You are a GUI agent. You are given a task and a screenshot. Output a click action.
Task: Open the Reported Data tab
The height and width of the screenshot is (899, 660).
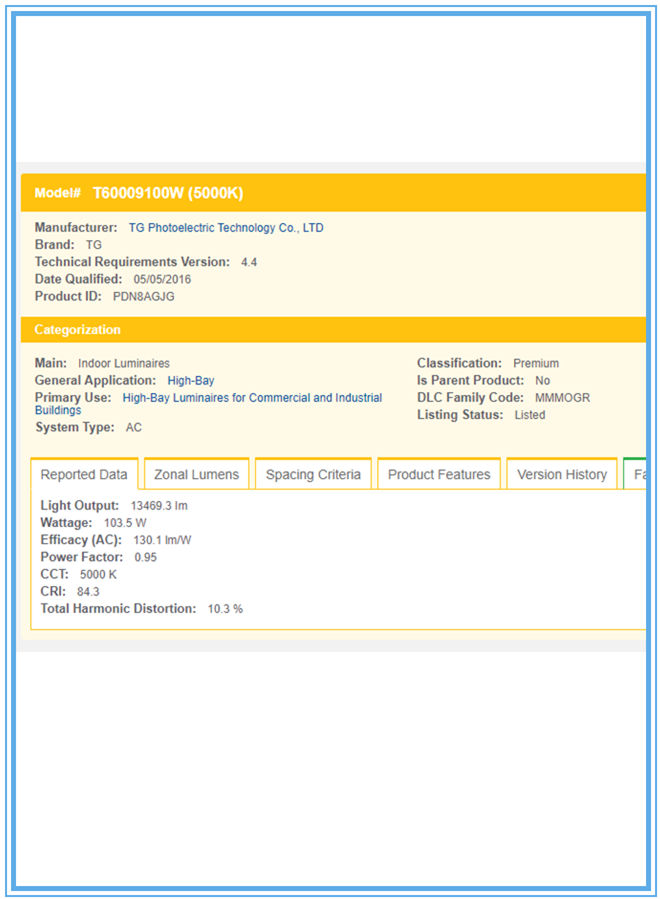[84, 474]
